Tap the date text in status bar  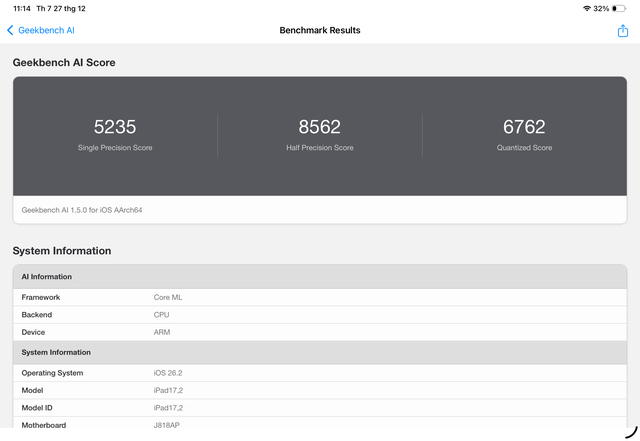pos(61,8)
